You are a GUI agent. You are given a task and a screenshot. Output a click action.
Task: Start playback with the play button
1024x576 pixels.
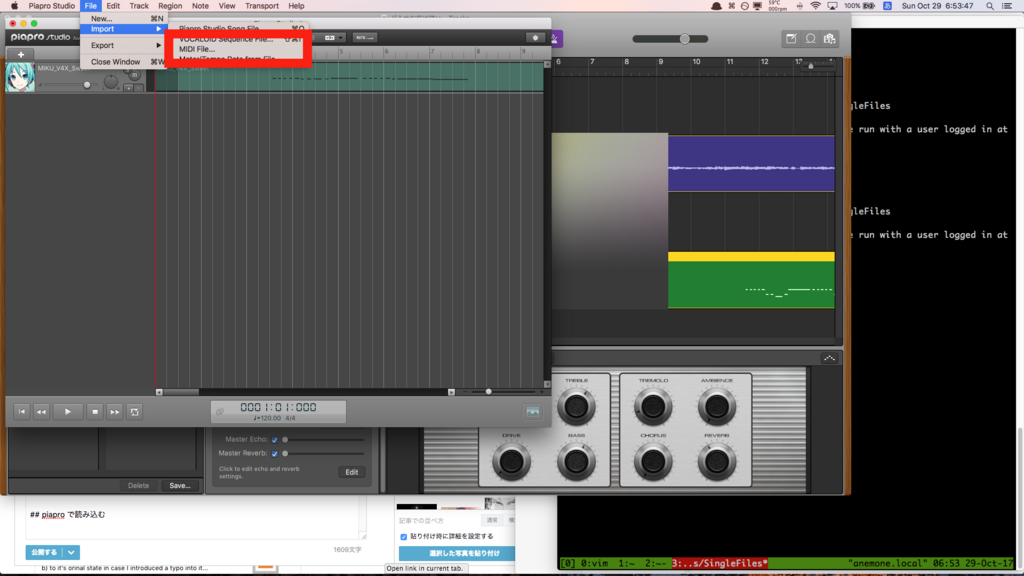[67, 412]
